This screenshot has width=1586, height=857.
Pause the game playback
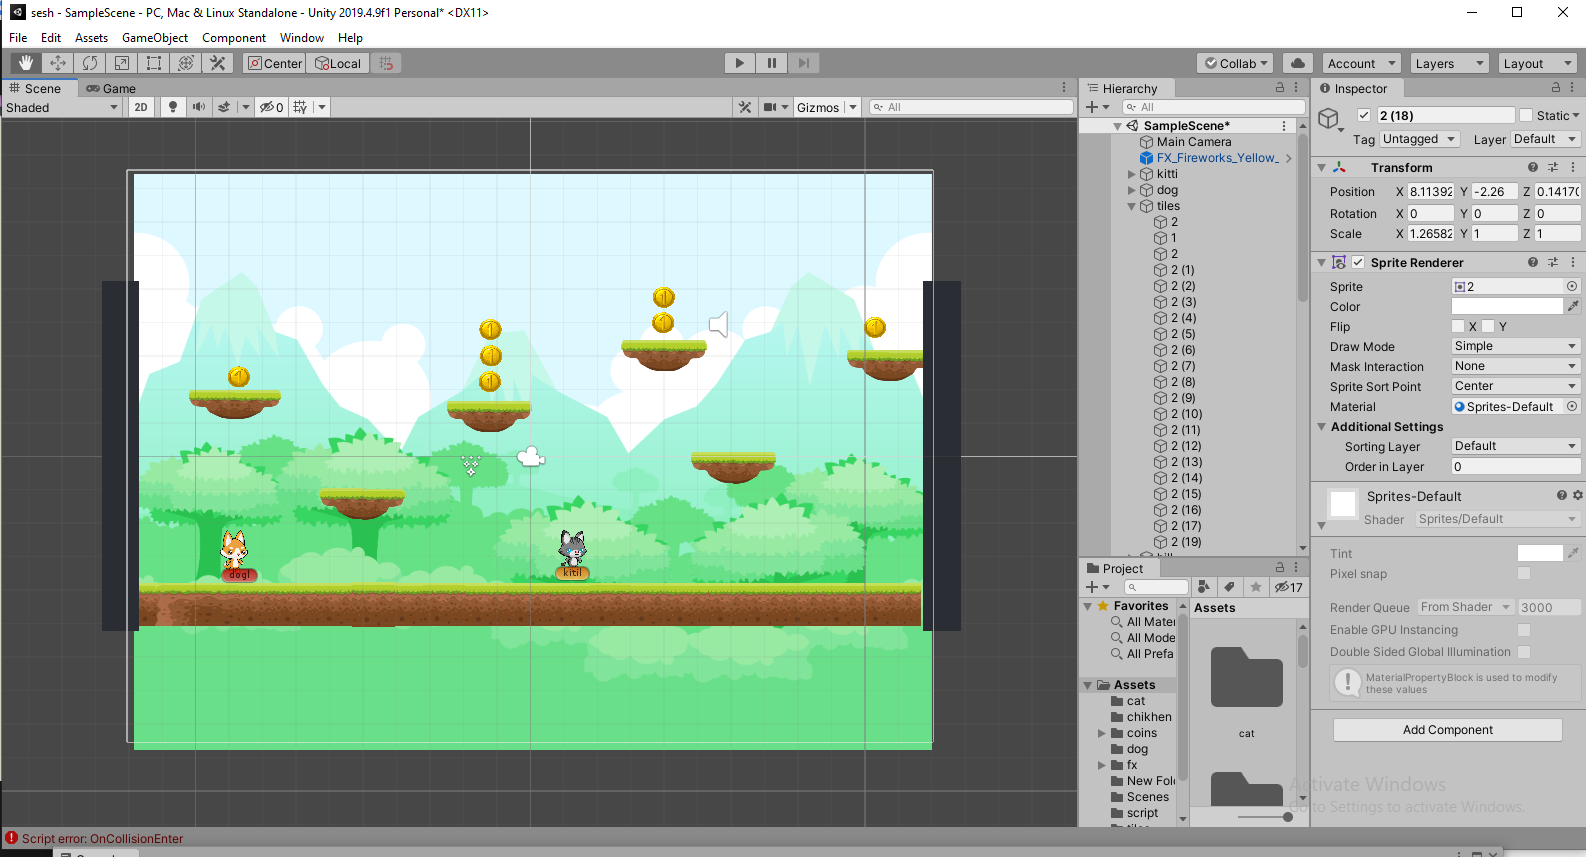coord(772,63)
